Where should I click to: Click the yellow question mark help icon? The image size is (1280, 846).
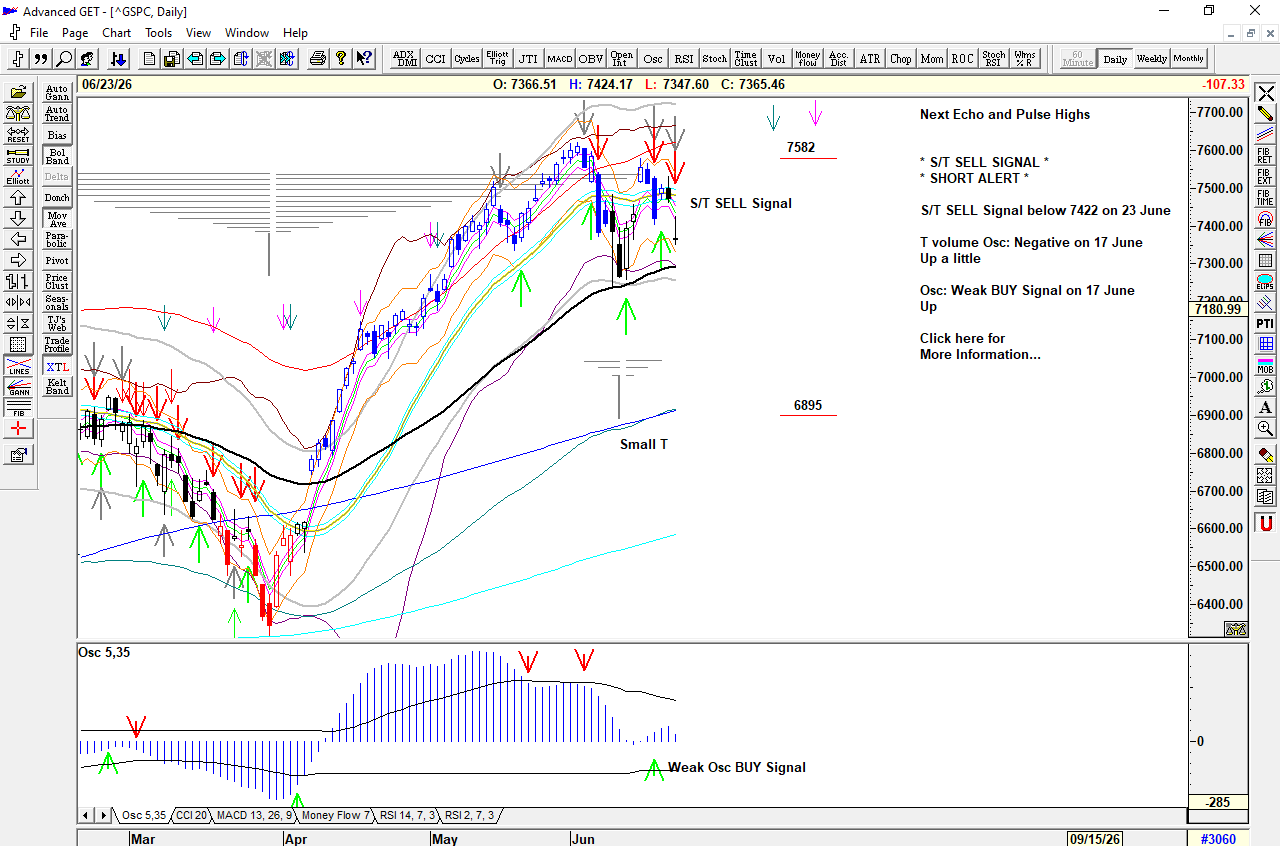(341, 59)
